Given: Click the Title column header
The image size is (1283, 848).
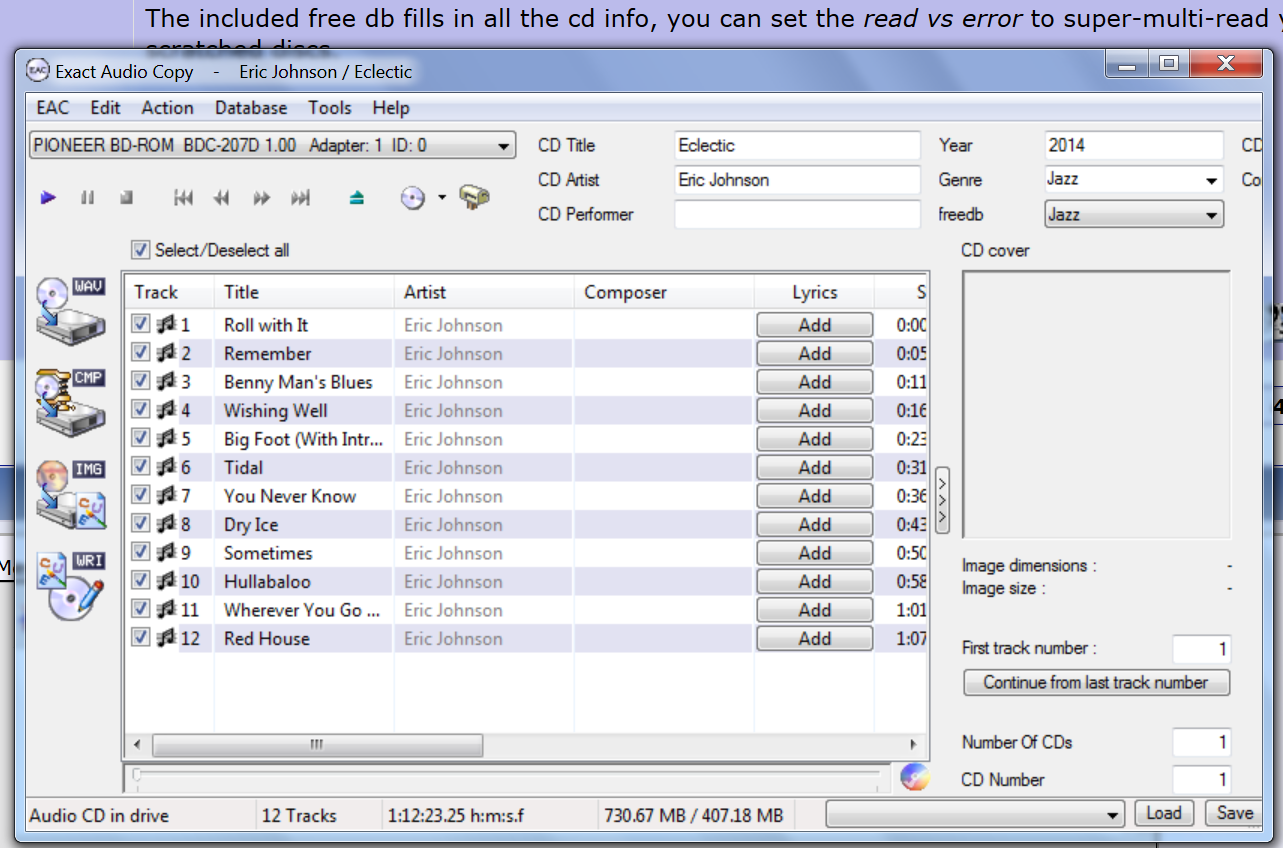Looking at the screenshot, I should point(304,292).
